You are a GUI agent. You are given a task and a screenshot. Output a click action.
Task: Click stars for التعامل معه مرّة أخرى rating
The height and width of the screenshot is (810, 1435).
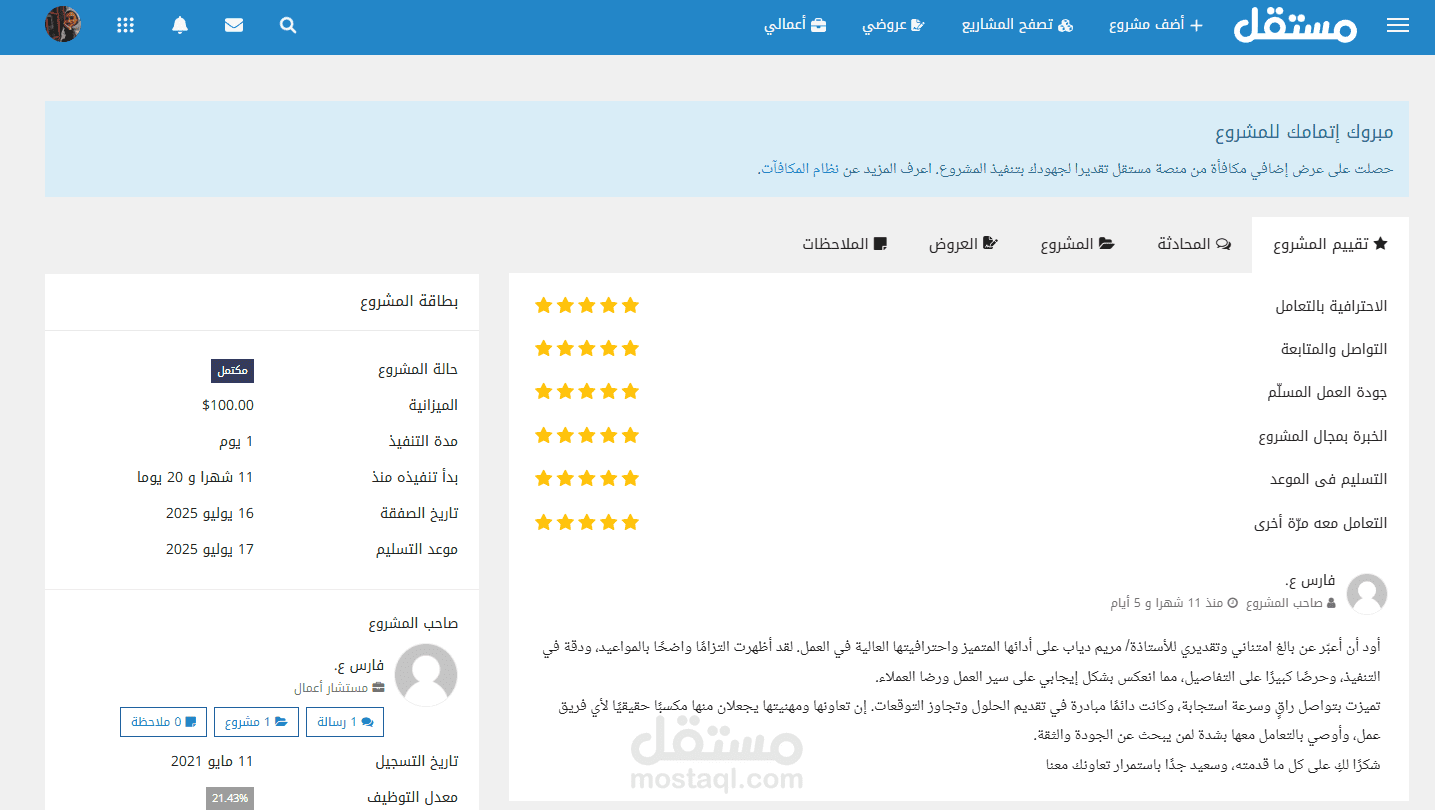(587, 522)
